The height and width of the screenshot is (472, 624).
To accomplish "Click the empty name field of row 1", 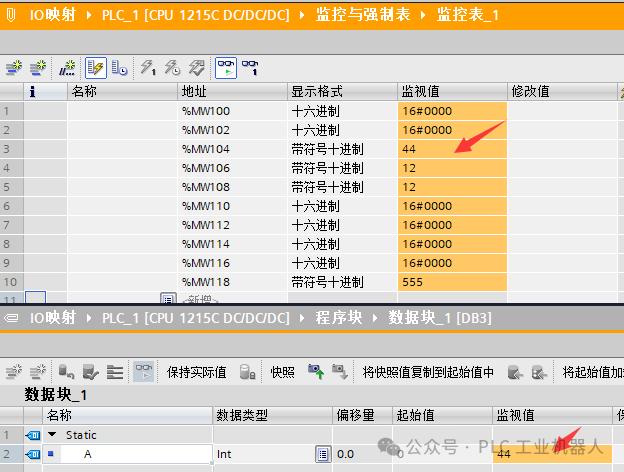I will (122, 111).
